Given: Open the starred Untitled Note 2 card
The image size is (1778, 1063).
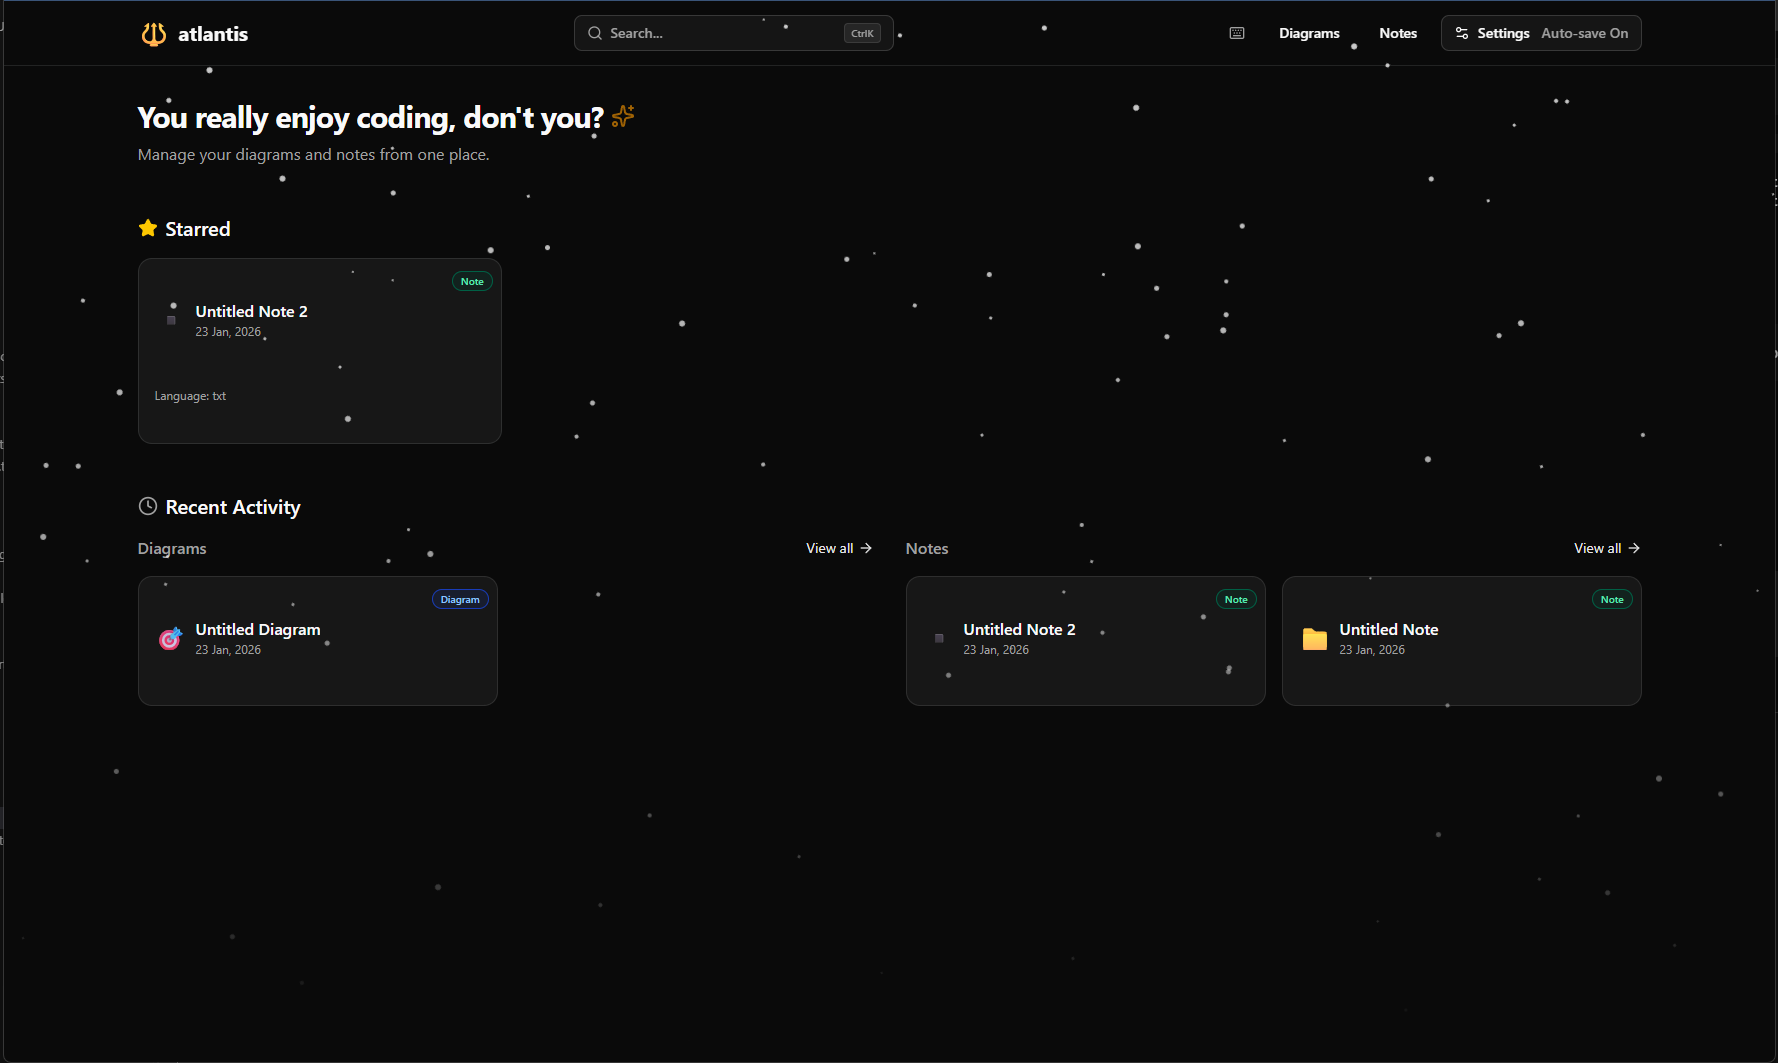Looking at the screenshot, I should click(319, 350).
